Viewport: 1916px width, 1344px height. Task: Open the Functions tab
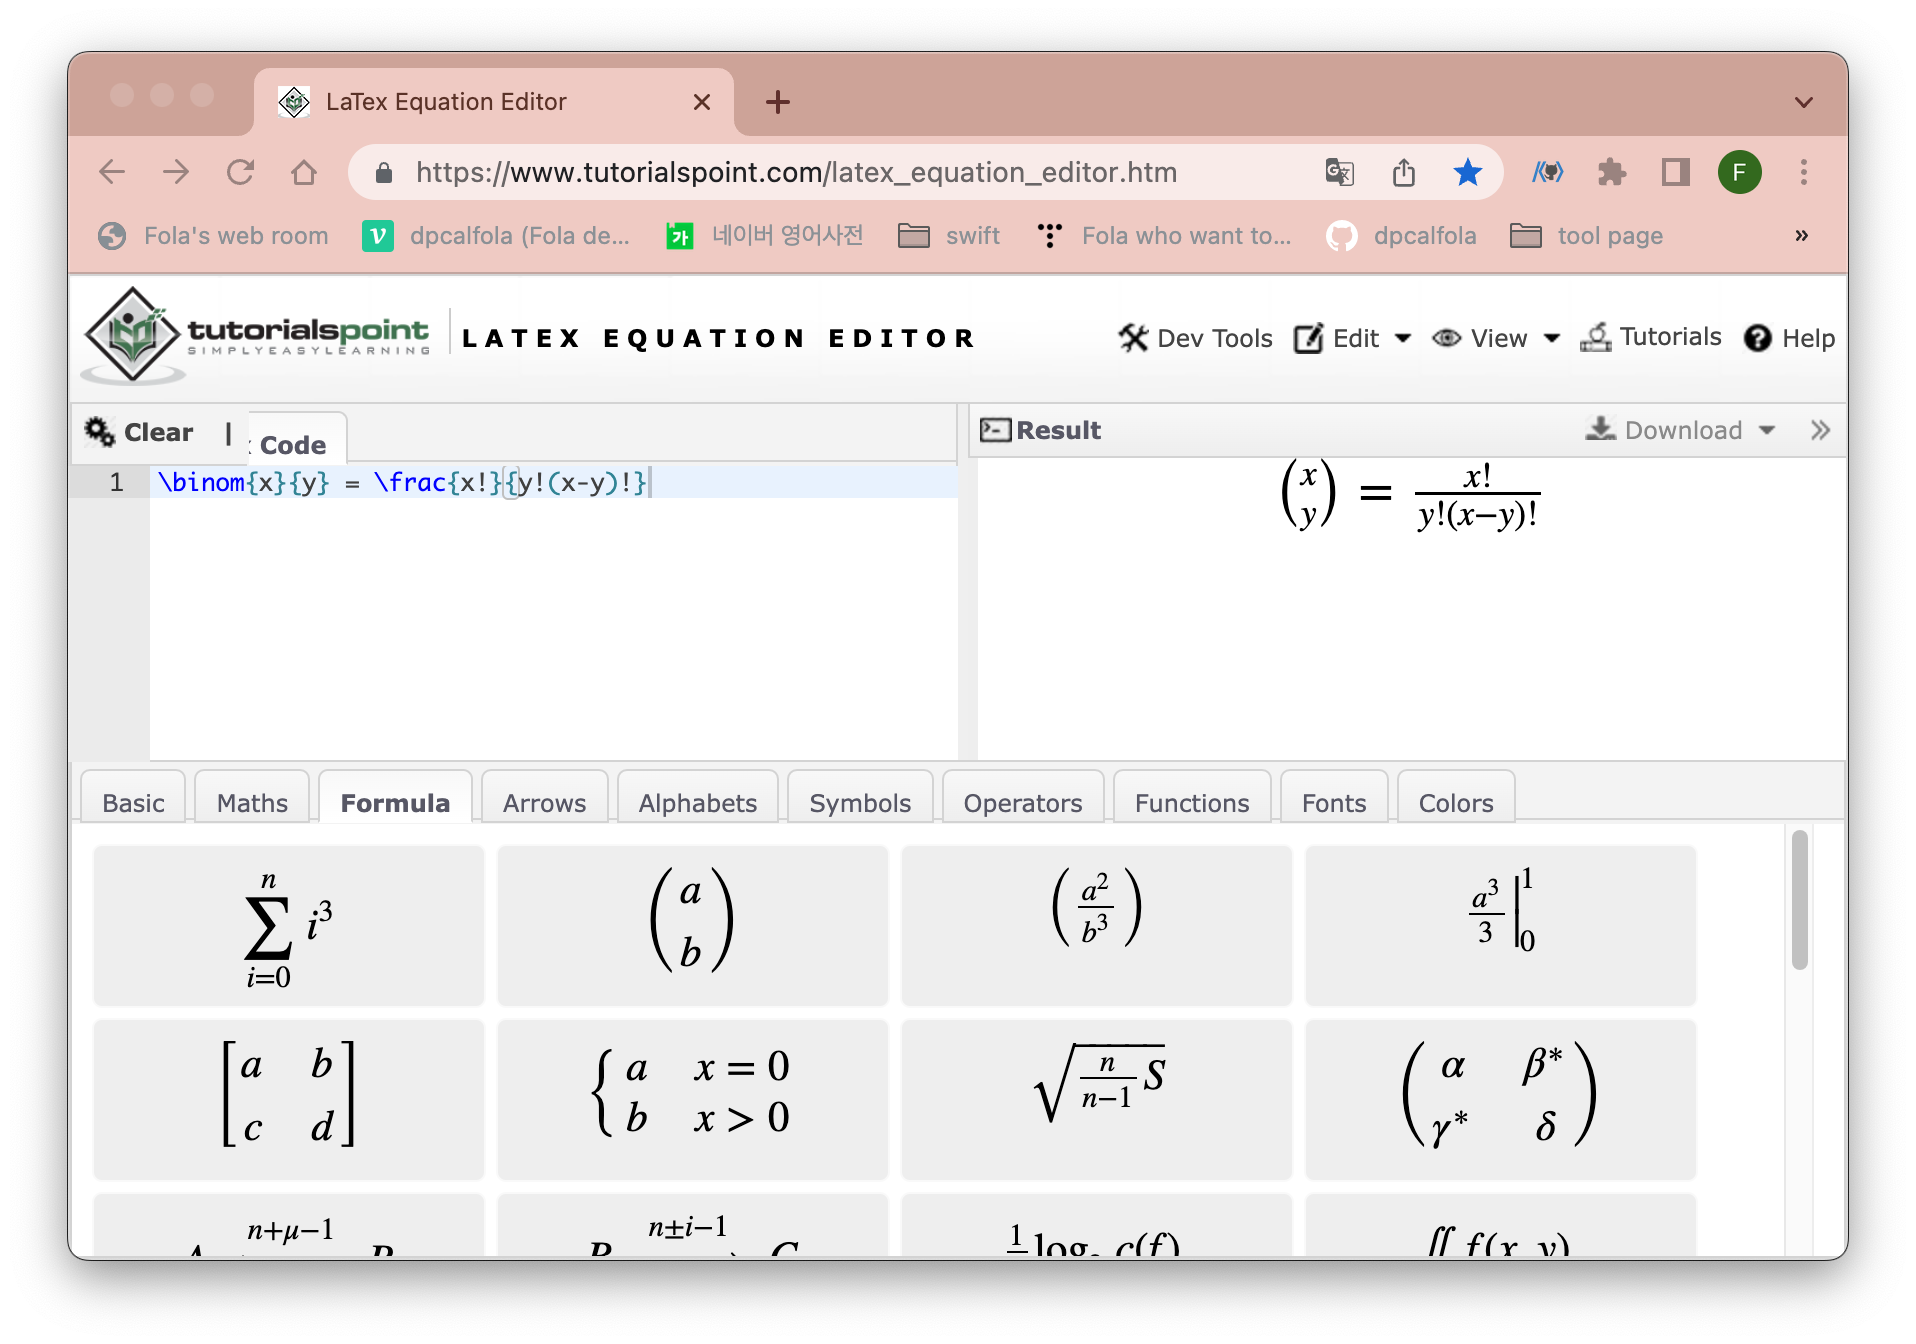pyautogui.click(x=1191, y=801)
